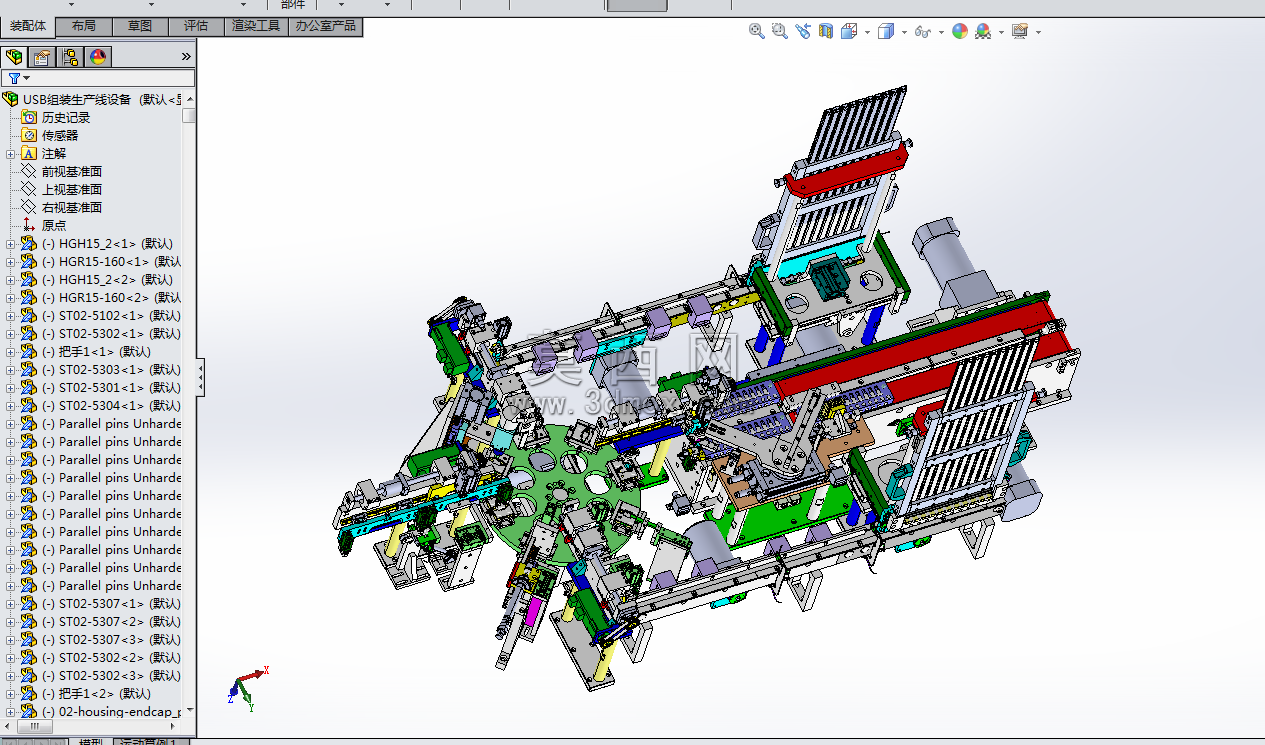1265x745 pixels.
Task: Activate the Section View icon
Action: [x=825, y=31]
